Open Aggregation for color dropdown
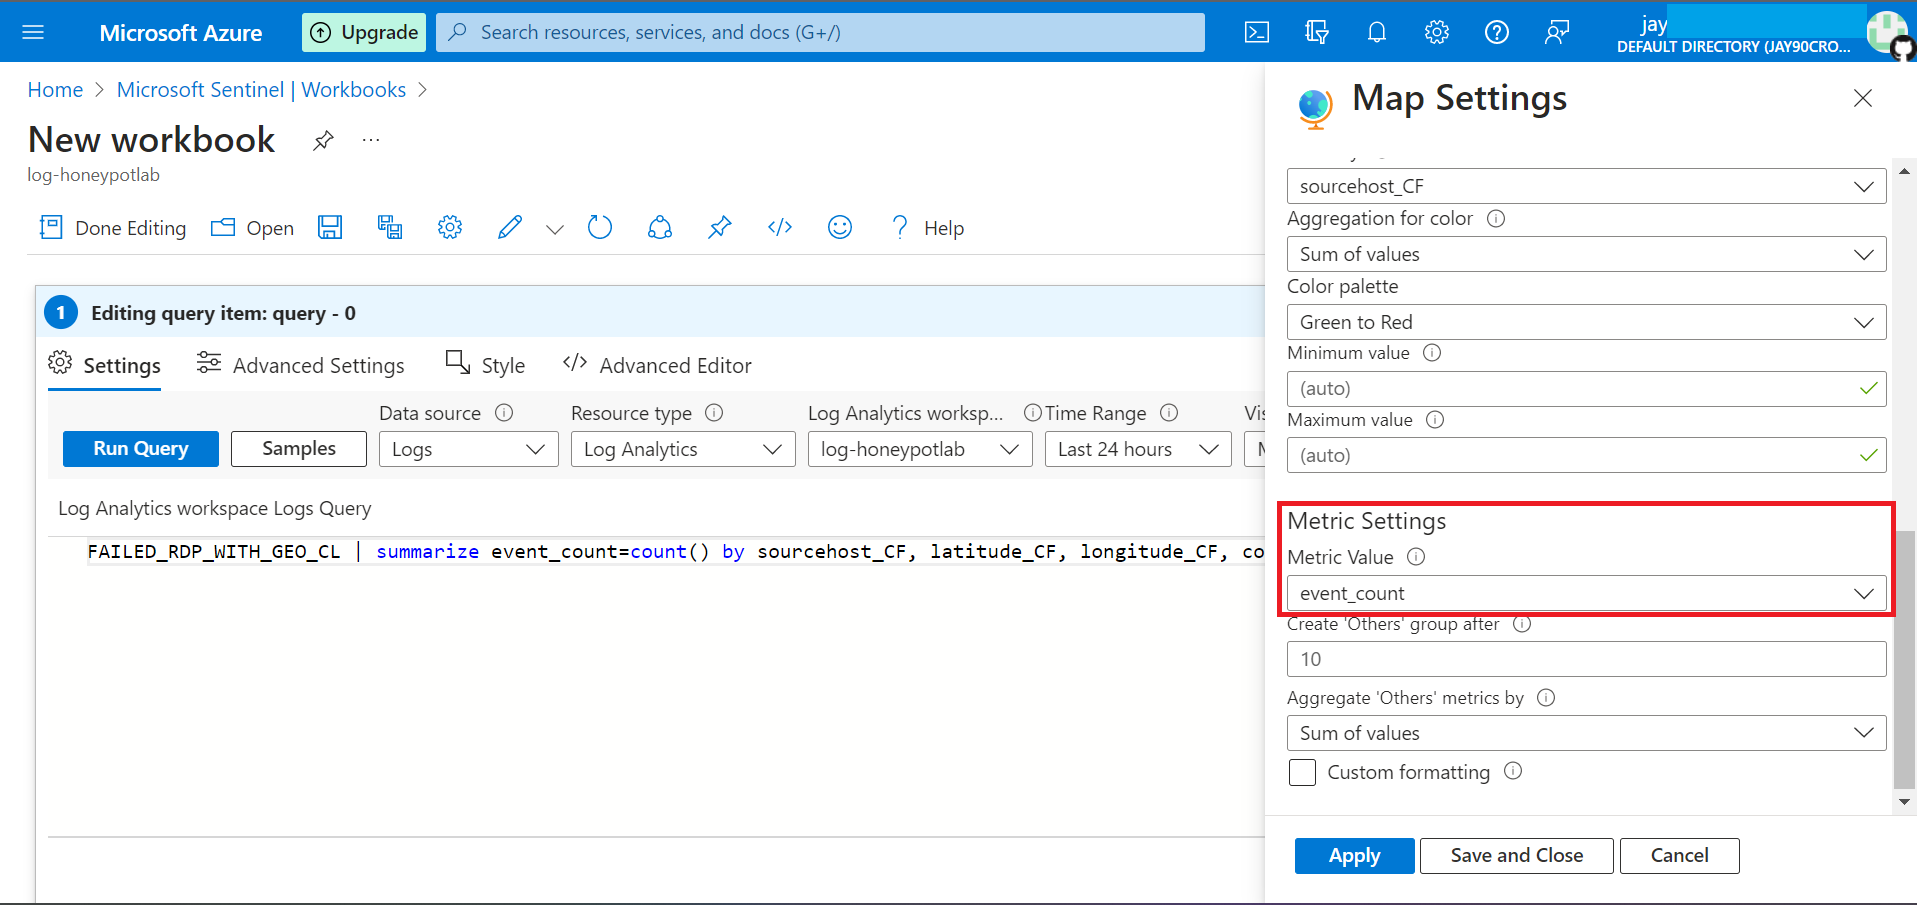This screenshot has height=905, width=1917. pos(1586,254)
